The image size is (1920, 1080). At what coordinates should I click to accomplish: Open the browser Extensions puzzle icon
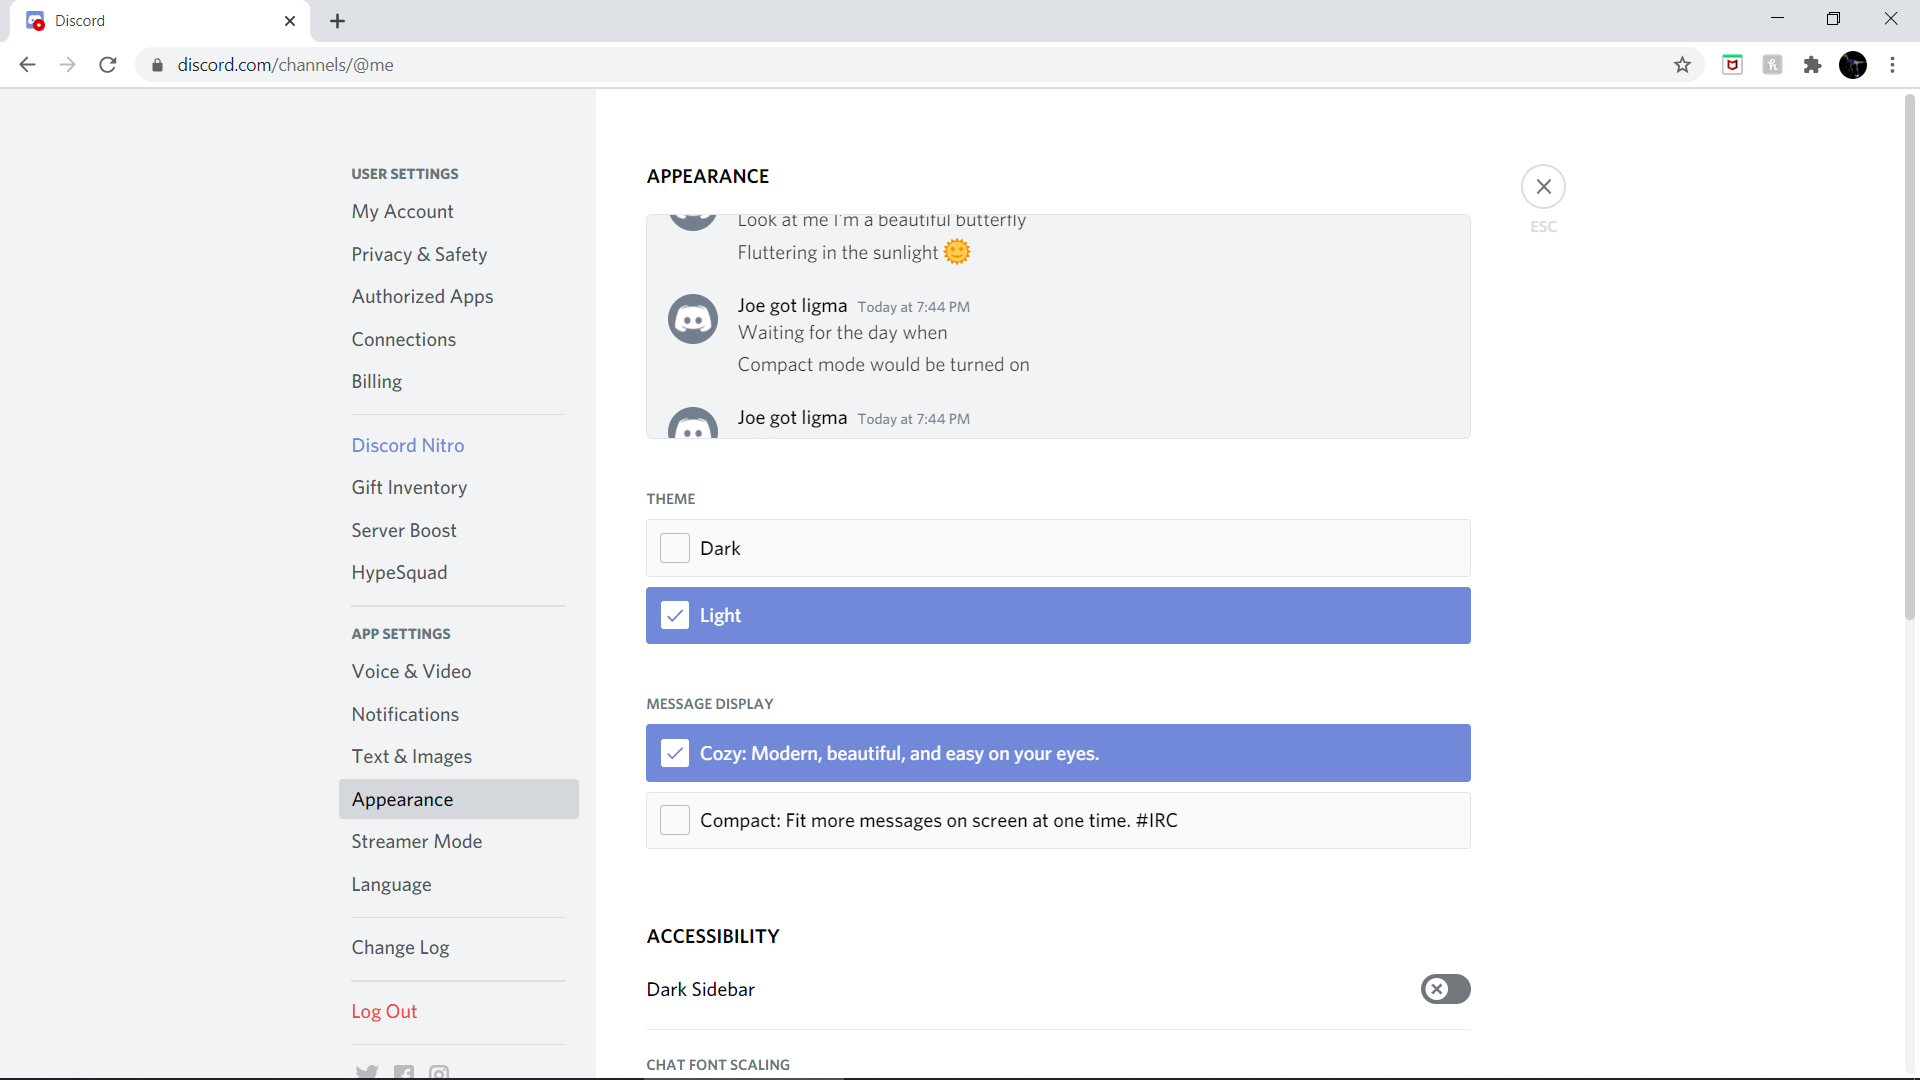1813,64
